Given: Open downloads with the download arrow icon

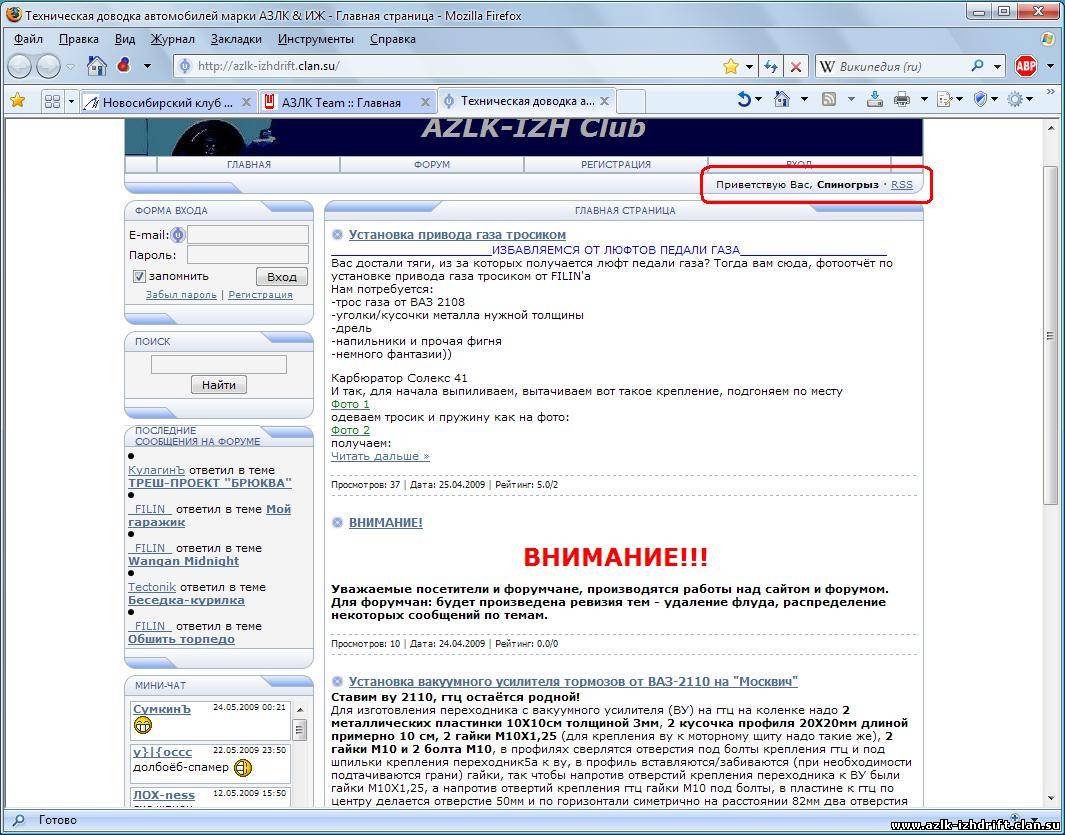Looking at the screenshot, I should point(875,100).
